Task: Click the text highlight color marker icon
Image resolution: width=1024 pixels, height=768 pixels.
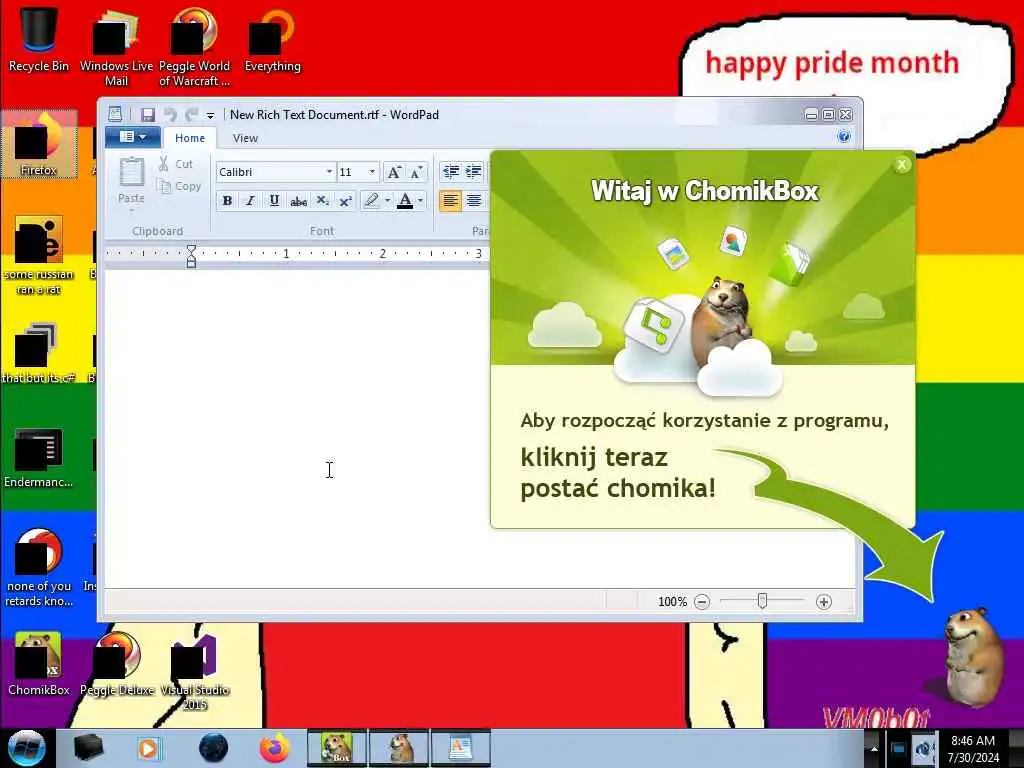Action: (372, 200)
